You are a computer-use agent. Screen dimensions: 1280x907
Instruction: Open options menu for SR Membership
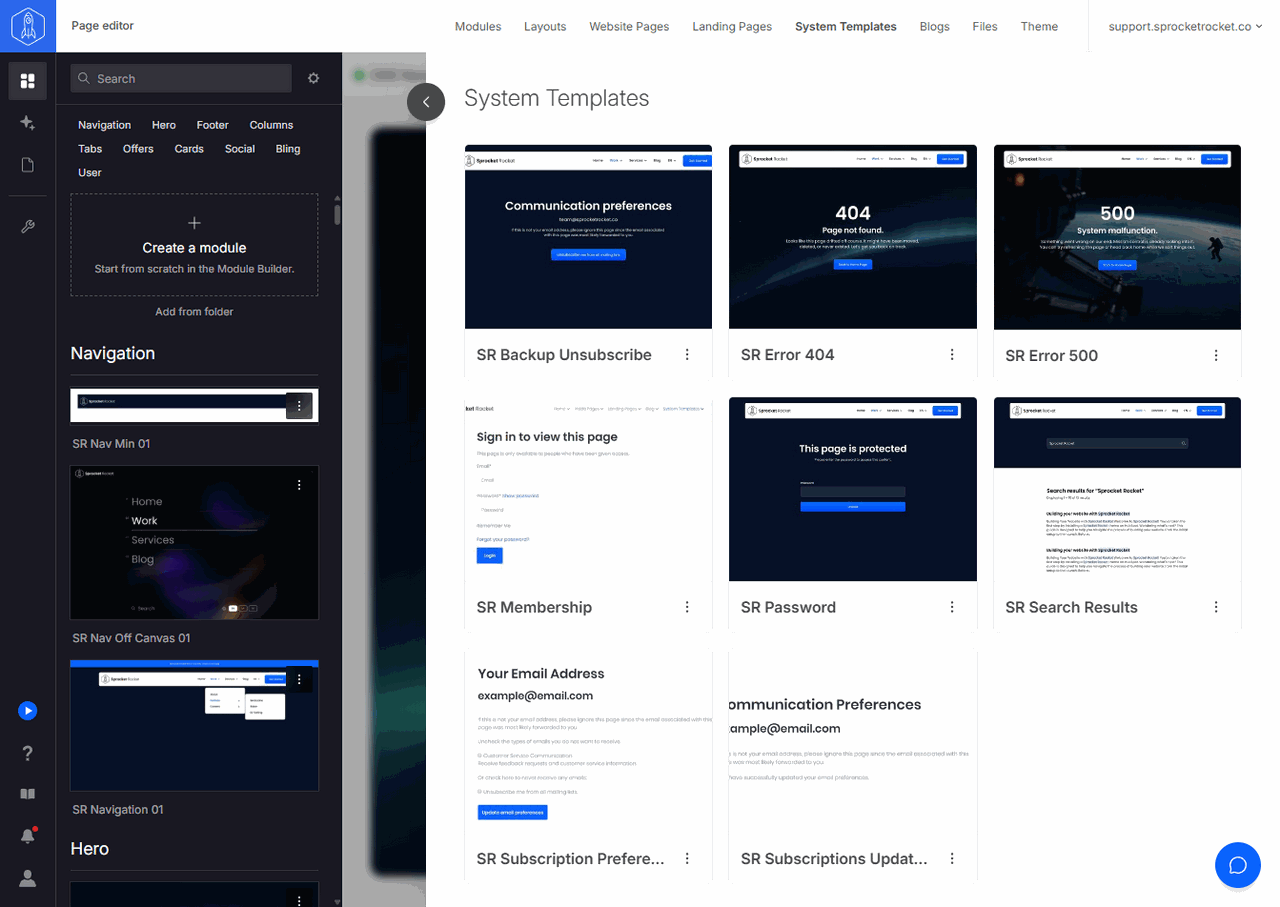pos(687,607)
